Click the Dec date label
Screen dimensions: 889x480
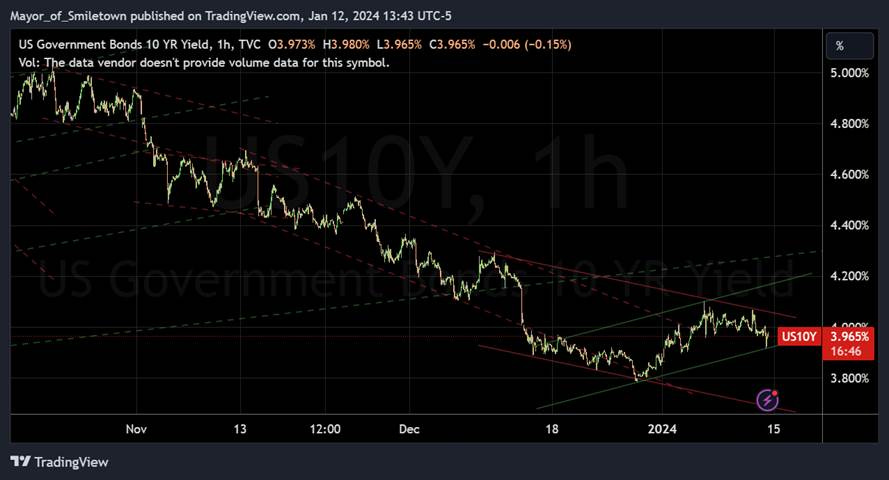tap(409, 429)
